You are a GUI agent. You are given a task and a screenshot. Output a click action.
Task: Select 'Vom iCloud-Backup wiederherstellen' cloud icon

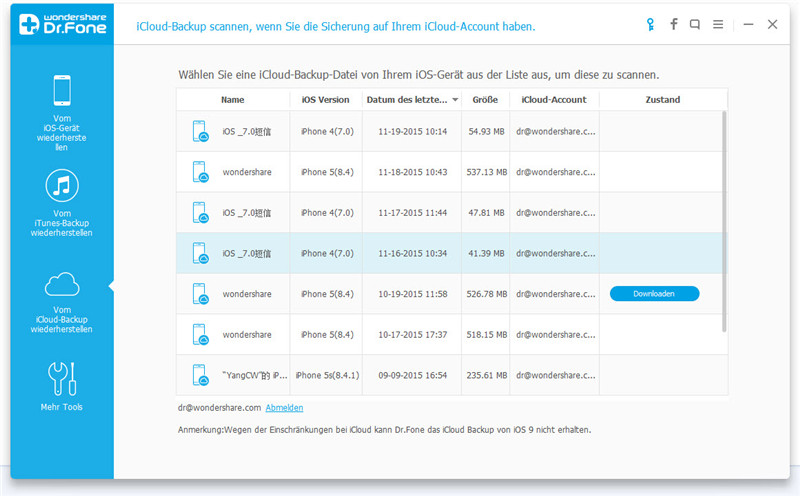(x=62, y=284)
